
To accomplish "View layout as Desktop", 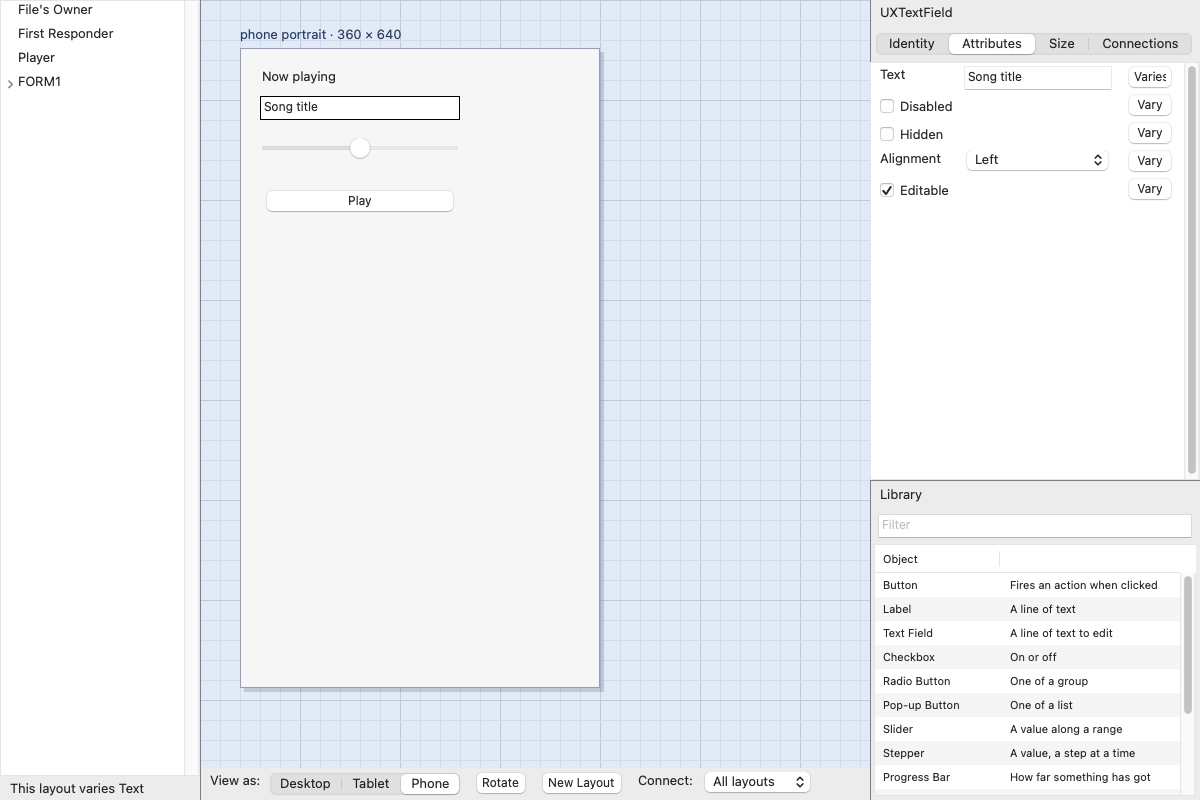I will point(305,783).
